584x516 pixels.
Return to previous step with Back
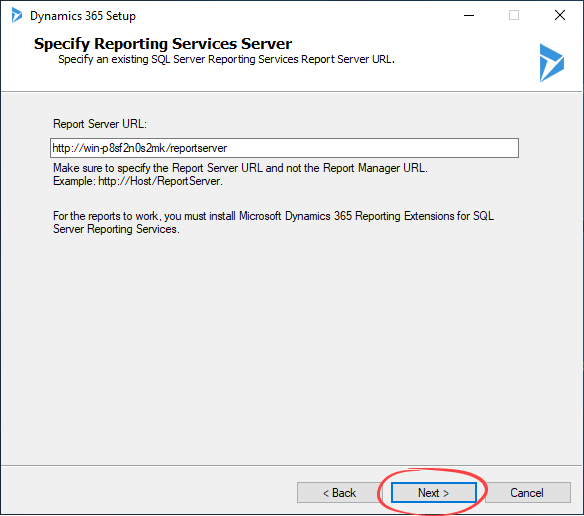pyautogui.click(x=339, y=493)
